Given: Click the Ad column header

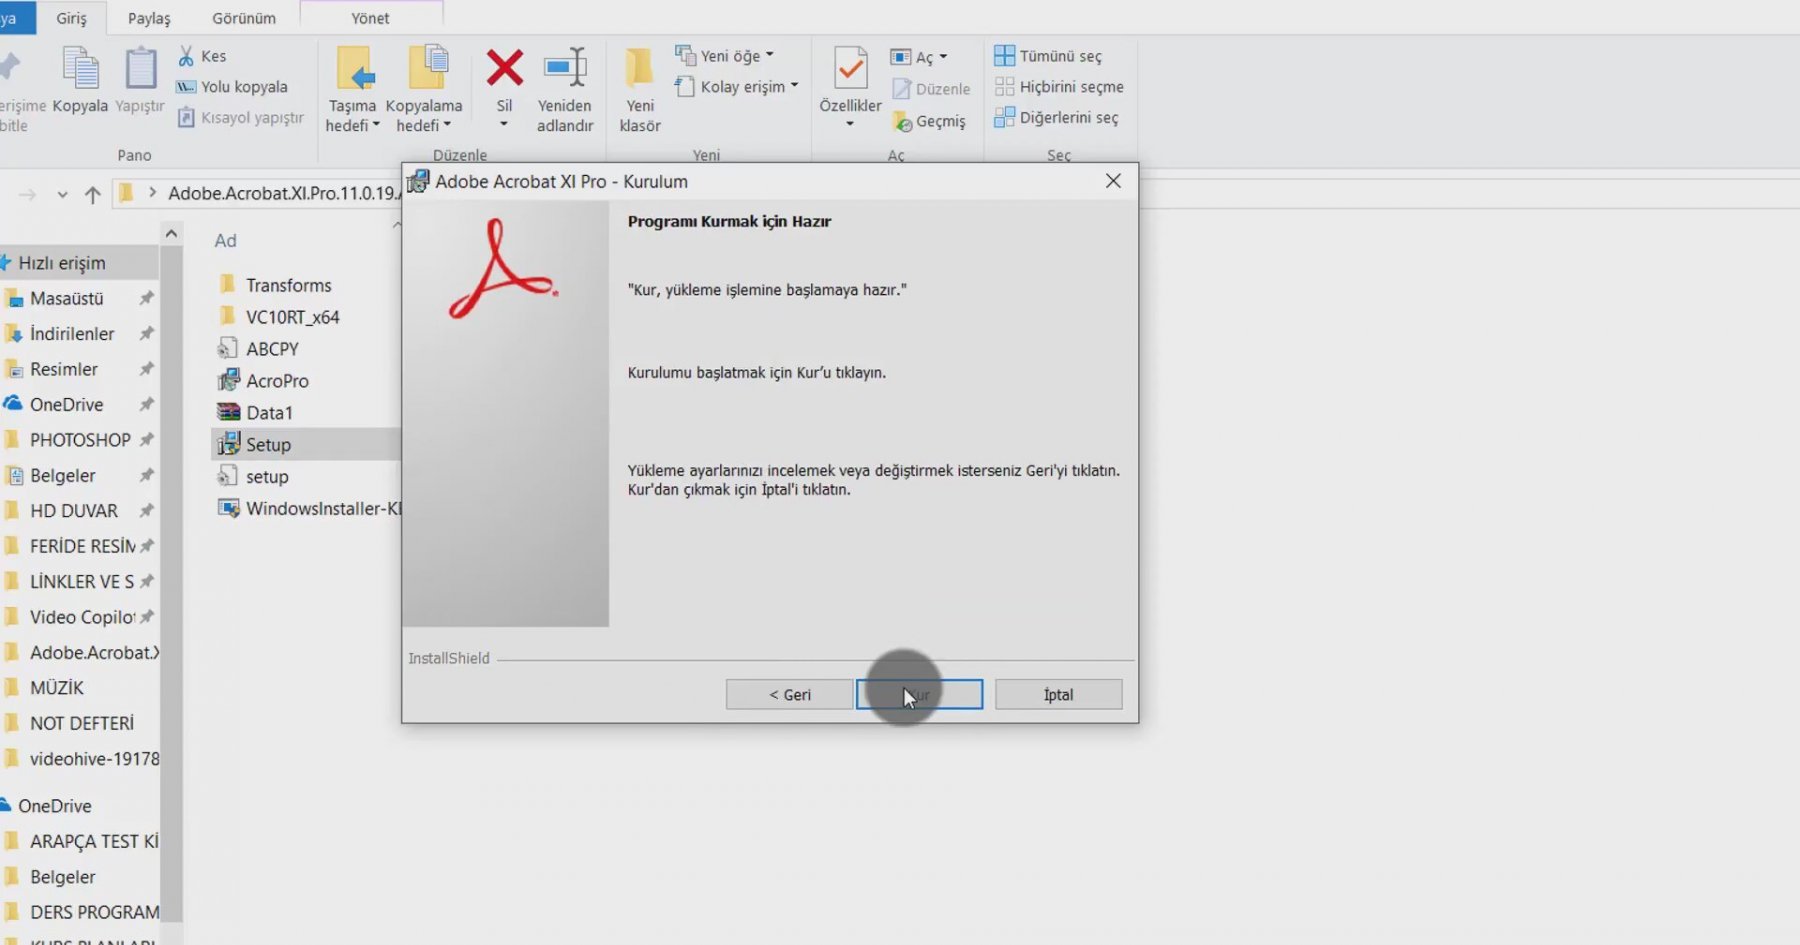Looking at the screenshot, I should click(225, 241).
